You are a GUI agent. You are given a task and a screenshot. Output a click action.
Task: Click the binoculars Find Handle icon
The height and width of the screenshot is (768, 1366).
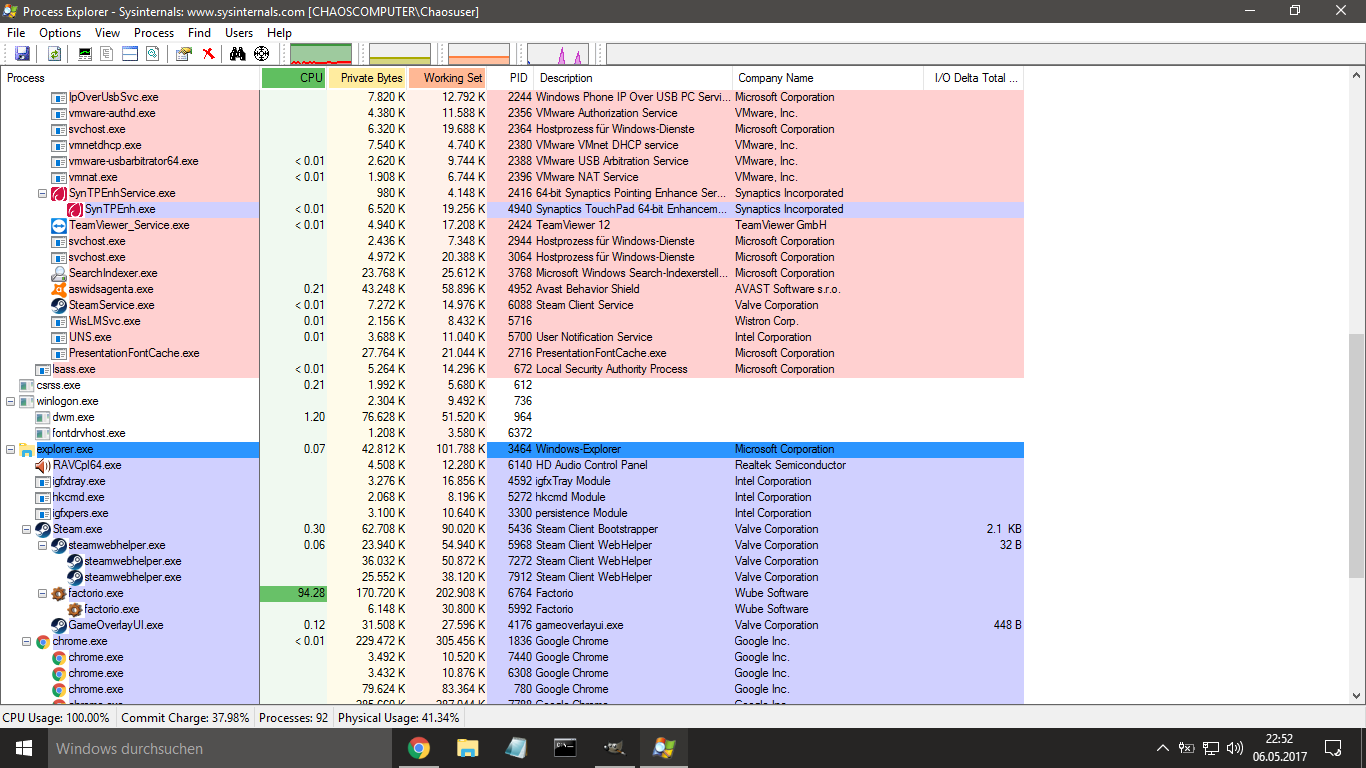(x=238, y=54)
